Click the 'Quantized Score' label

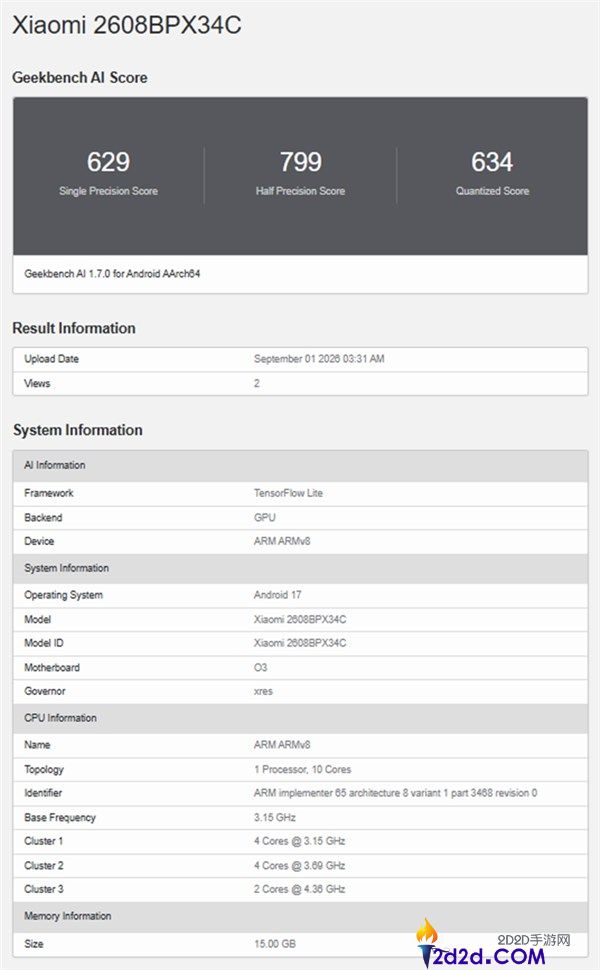click(x=492, y=191)
